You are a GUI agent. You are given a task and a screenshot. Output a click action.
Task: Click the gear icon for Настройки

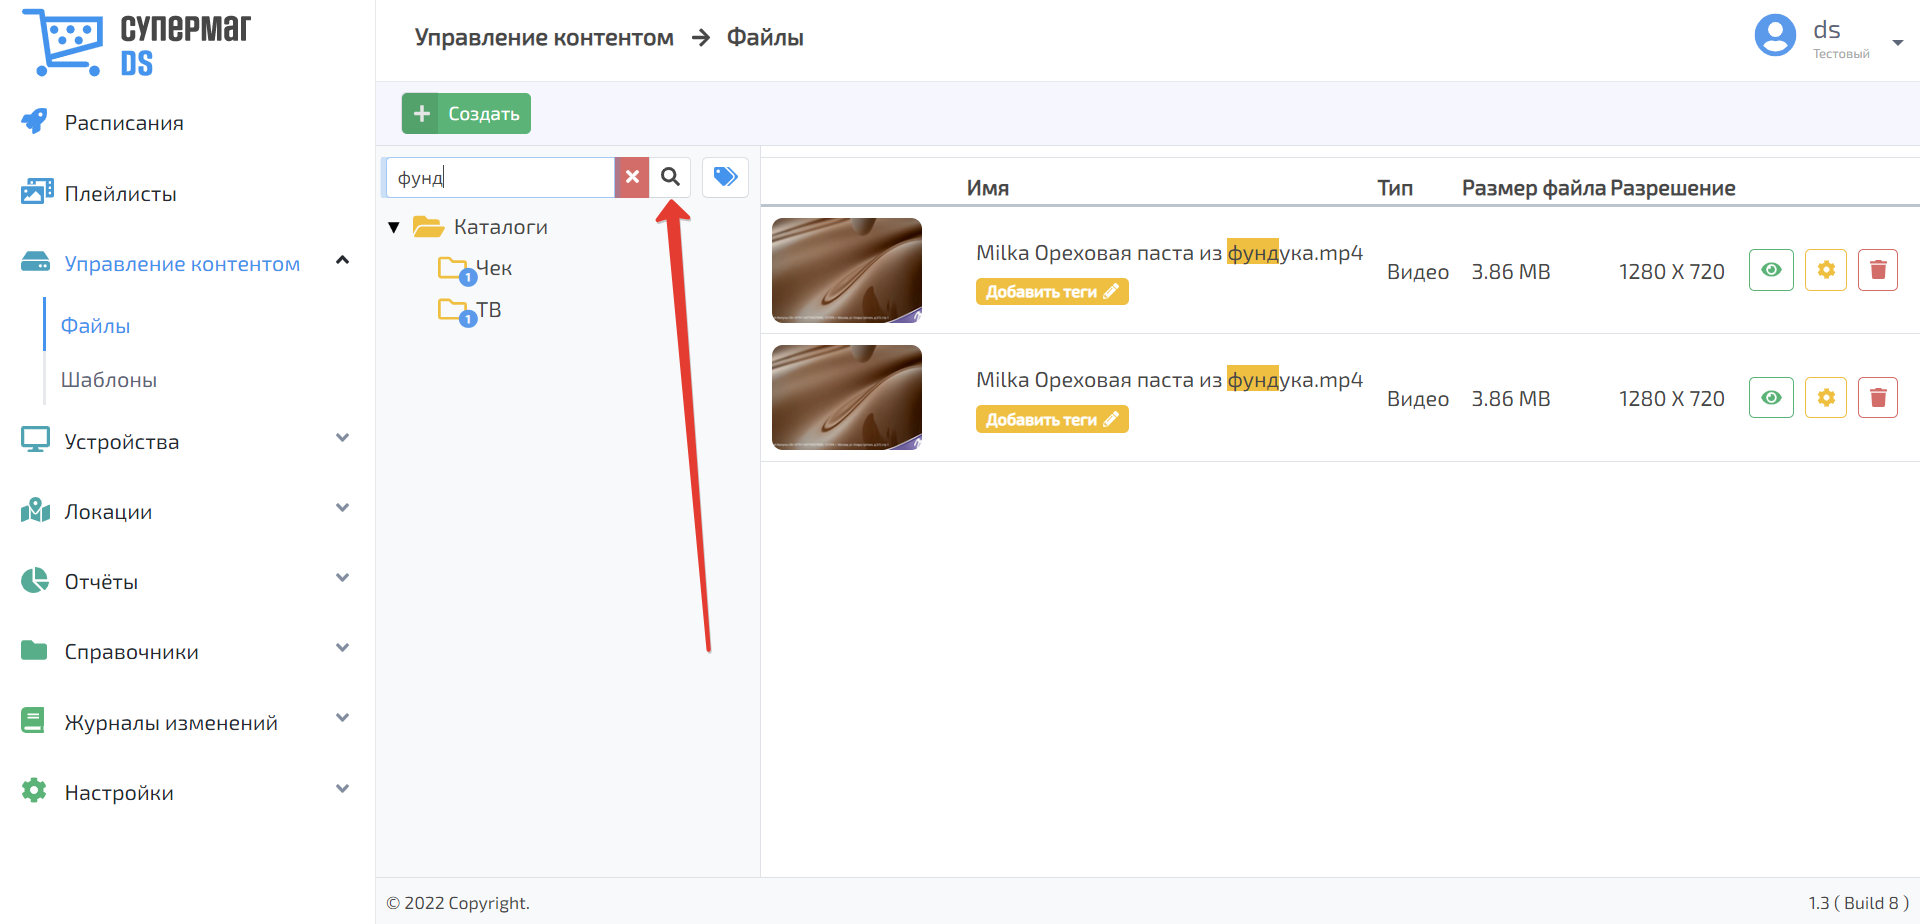34,790
